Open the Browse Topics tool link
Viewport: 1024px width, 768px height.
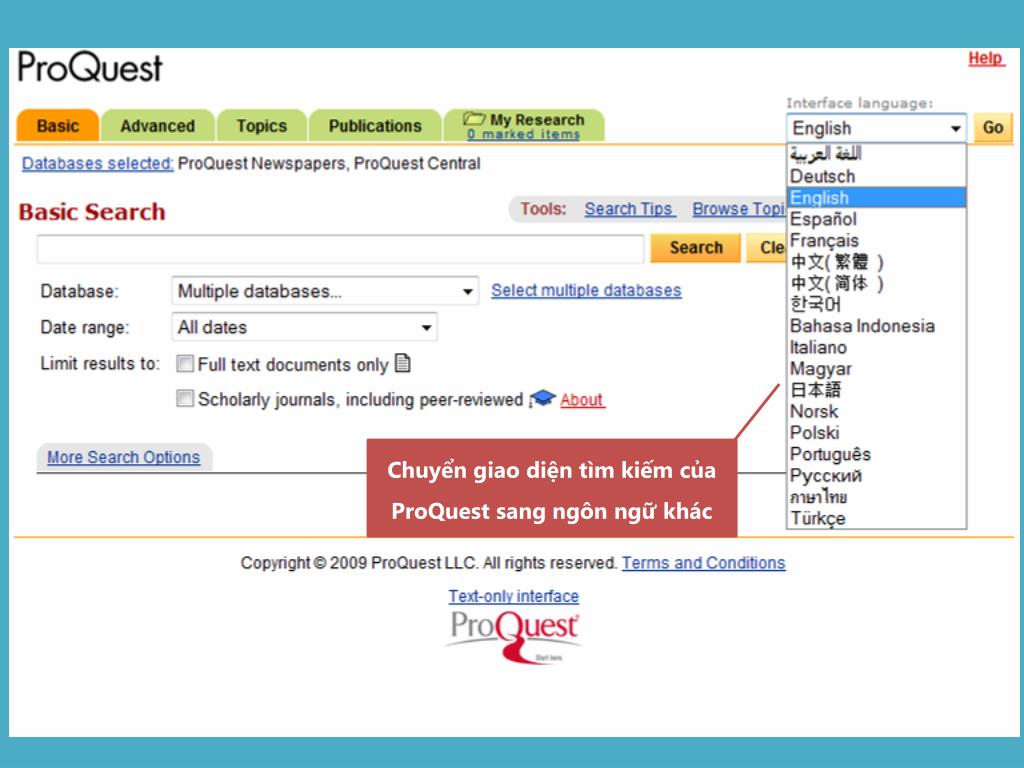pos(739,209)
